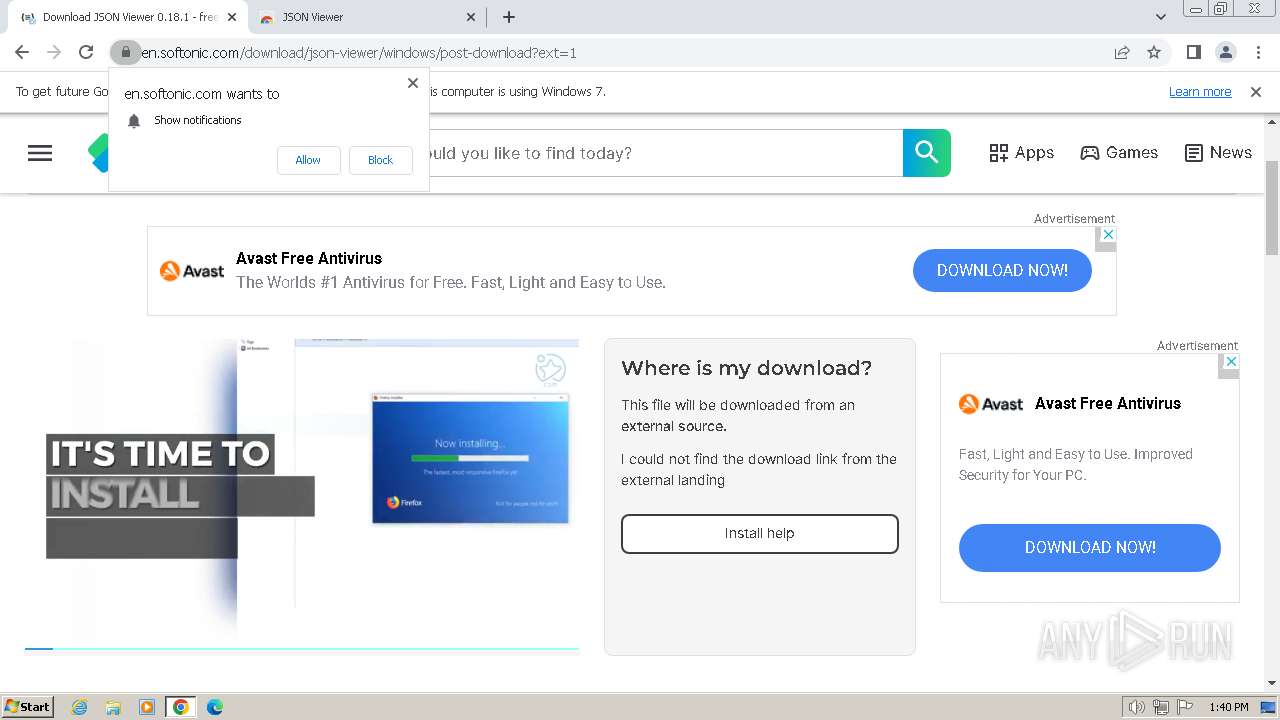Open the Learn more link
1280x720 pixels.
1200,92
